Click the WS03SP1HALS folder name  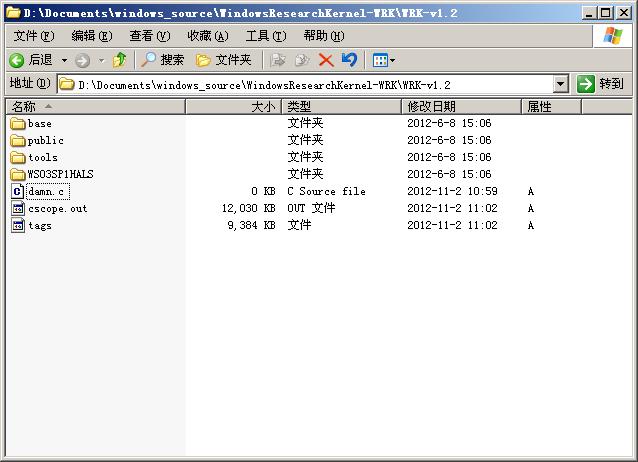point(60,174)
